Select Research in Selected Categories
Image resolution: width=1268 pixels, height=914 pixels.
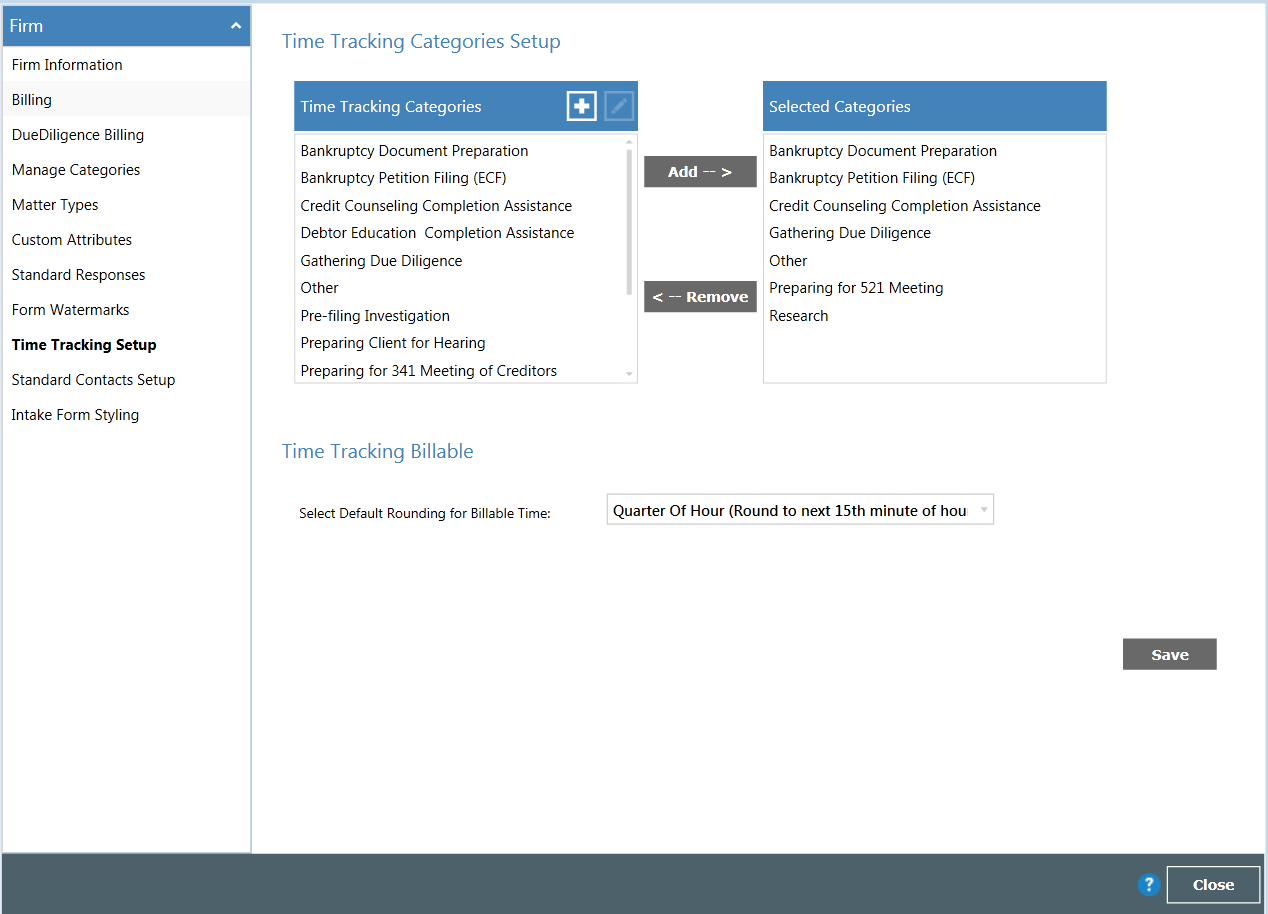(x=798, y=315)
